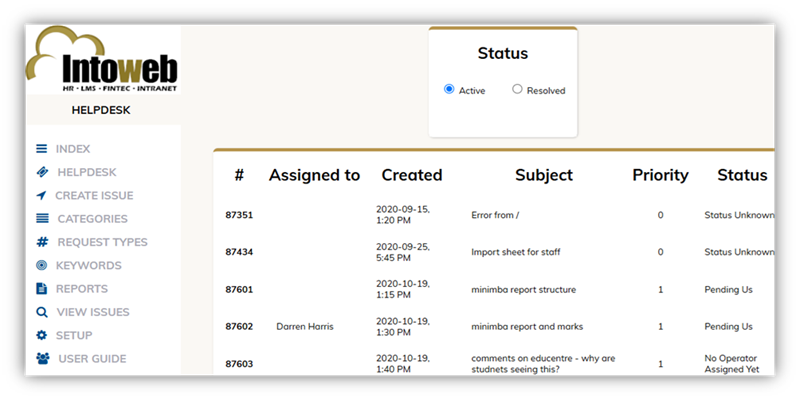The height and width of the screenshot is (400, 800).
Task: Click 'Status Unknown' for issue 87351
Action: (739, 215)
